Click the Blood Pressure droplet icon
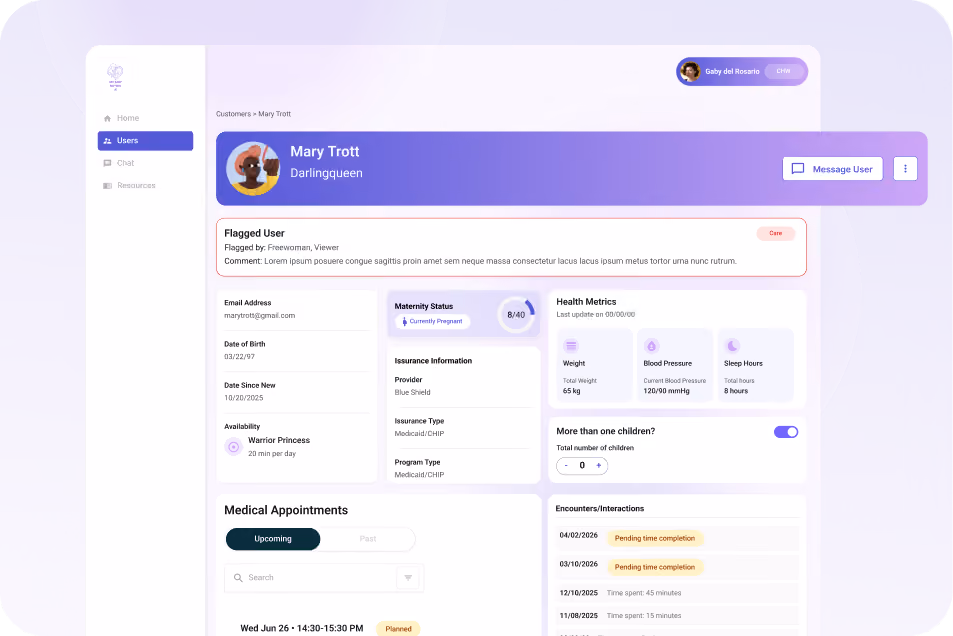 pyautogui.click(x=652, y=346)
